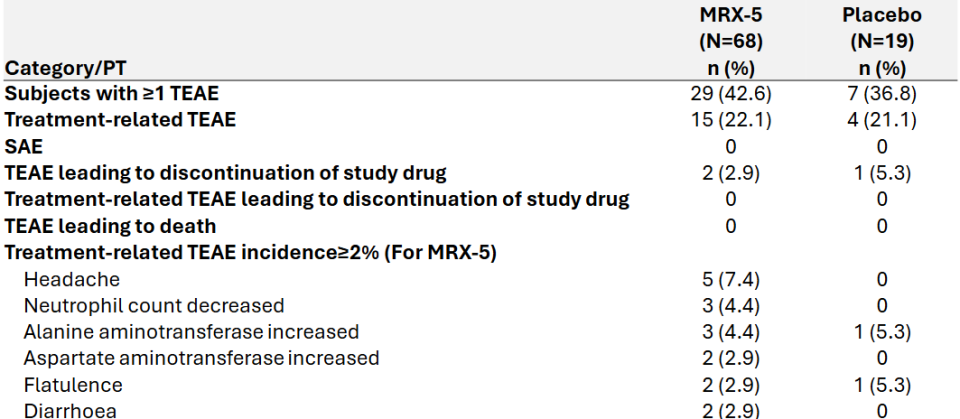
Task: Click the "Subjects with ≥1 TEAE" row label
Action: [112, 94]
